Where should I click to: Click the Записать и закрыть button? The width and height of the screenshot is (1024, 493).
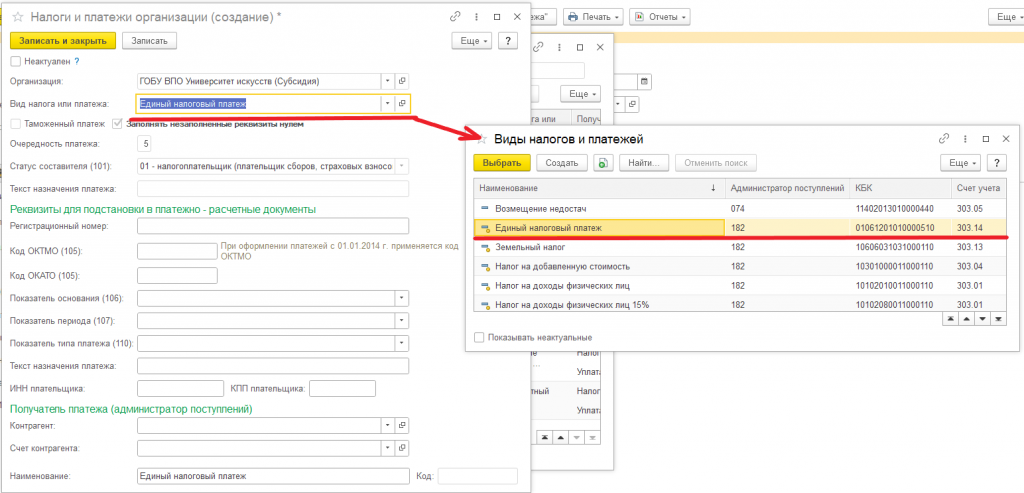[x=63, y=40]
